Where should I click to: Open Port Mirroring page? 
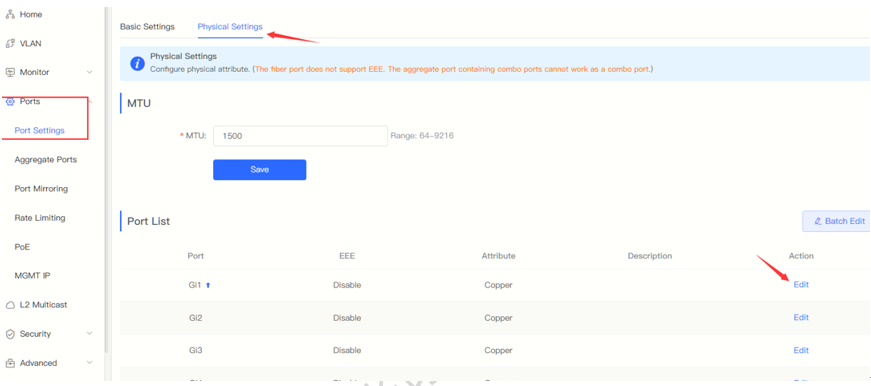(41, 189)
